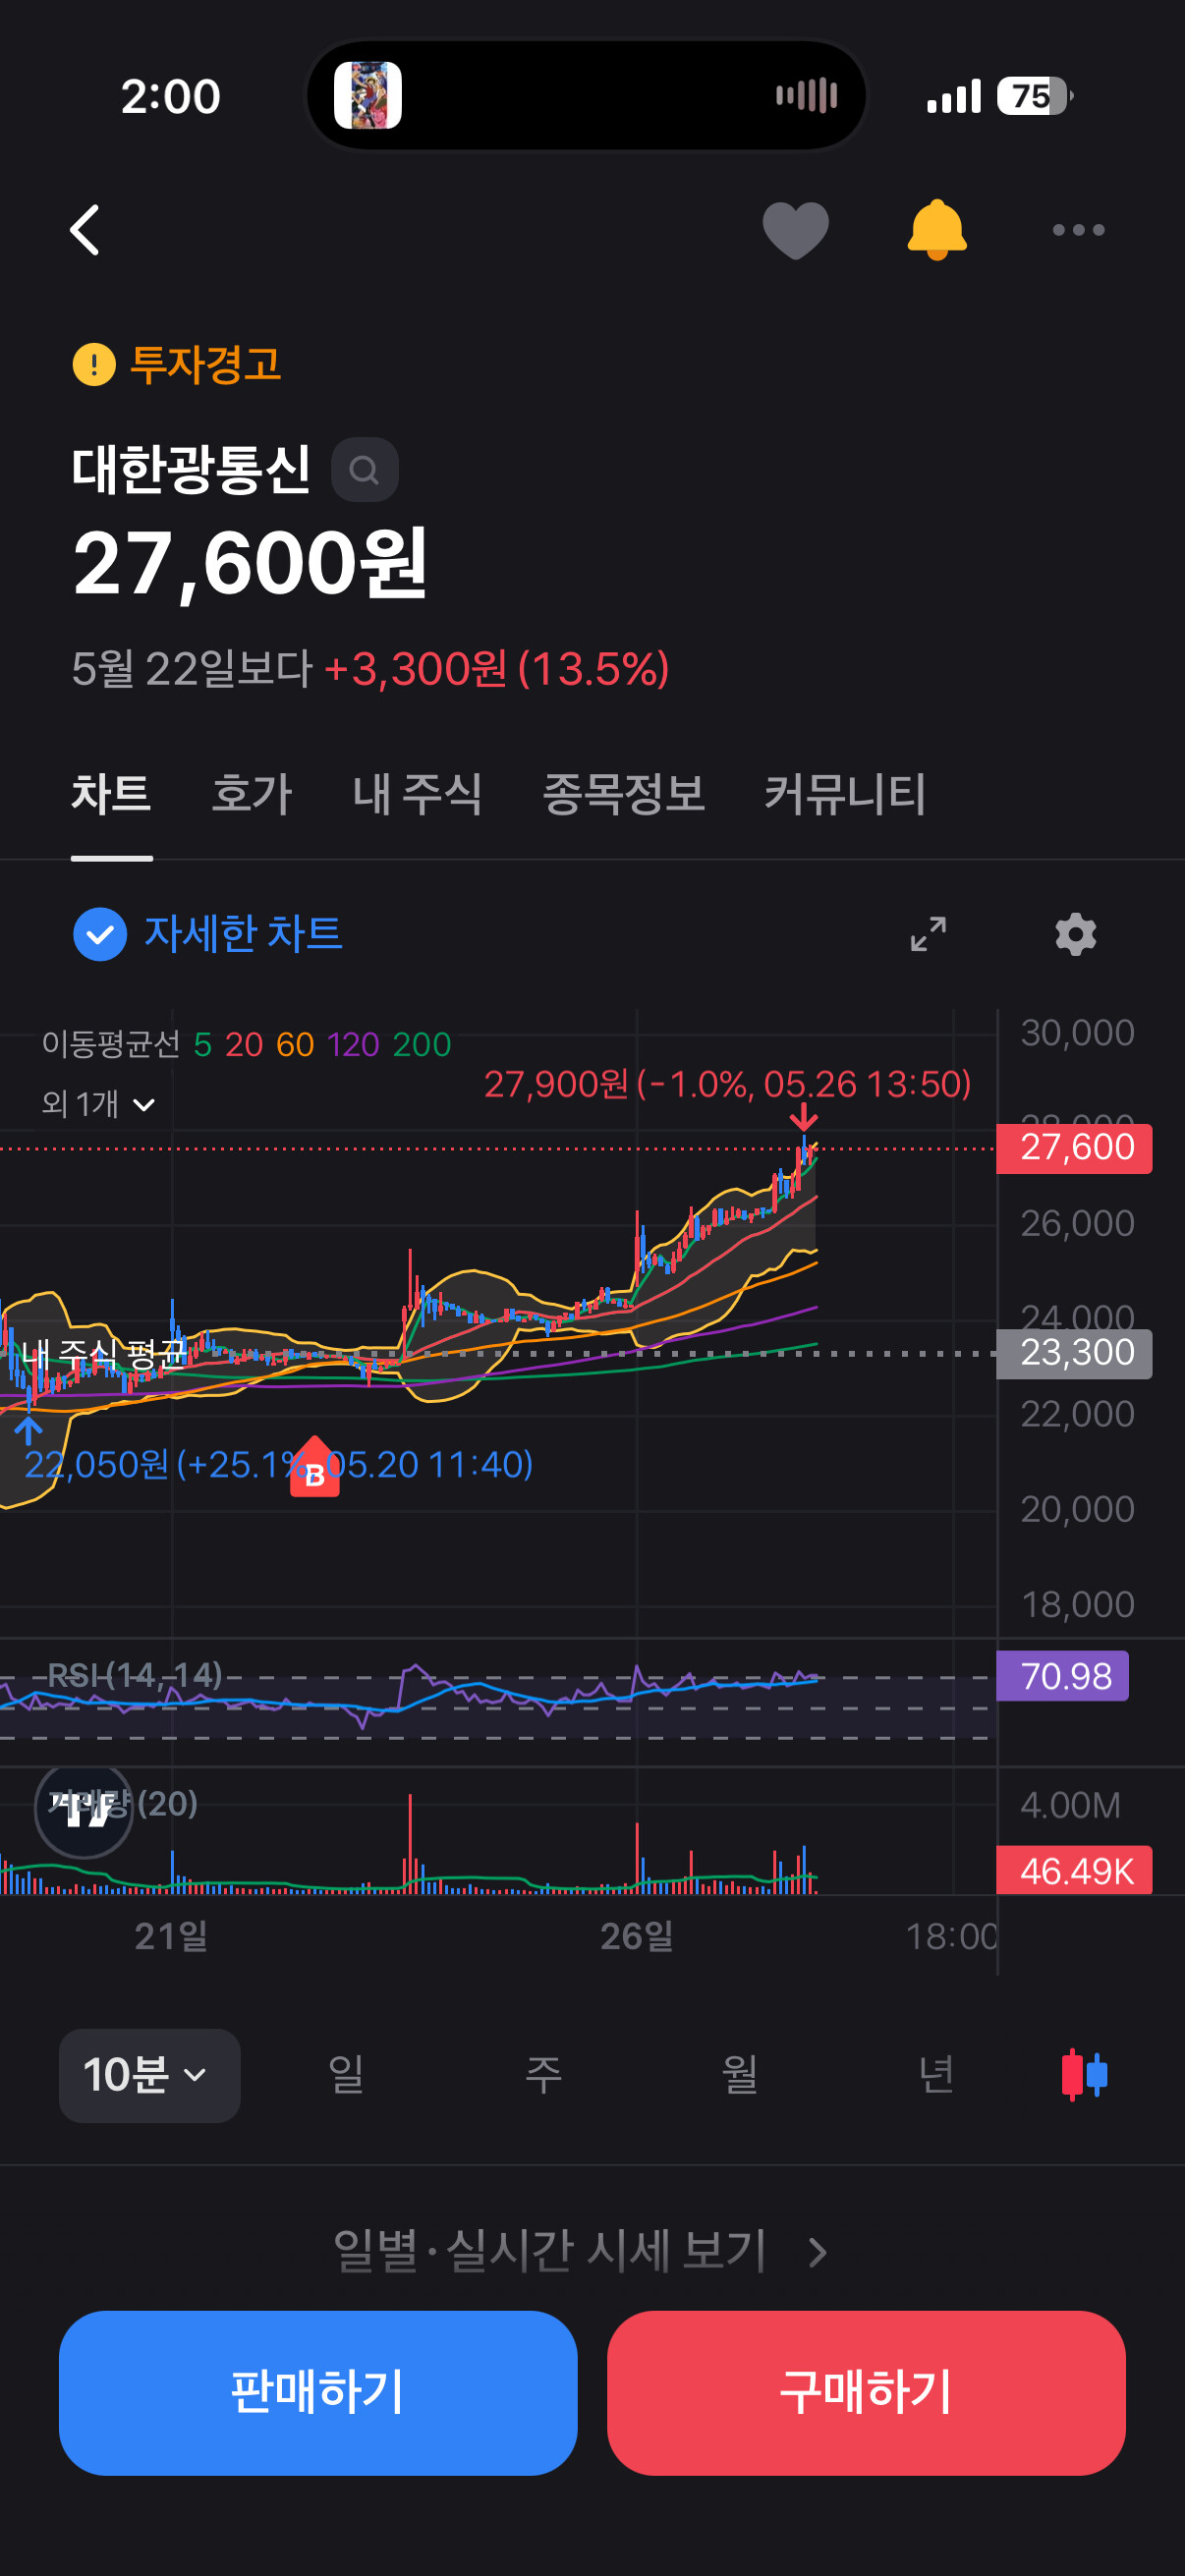Screen dimensions: 1185x2576
Task: Select the green 200 moving average
Action: click(x=422, y=1045)
